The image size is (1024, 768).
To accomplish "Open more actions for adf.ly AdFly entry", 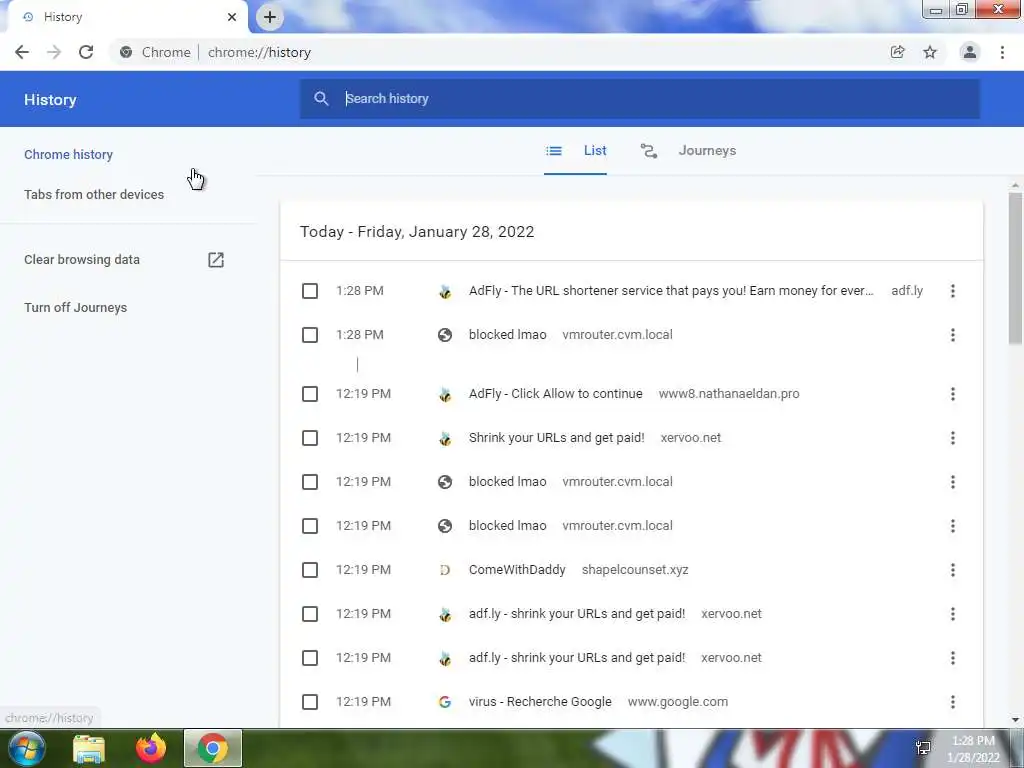I will click(953, 291).
